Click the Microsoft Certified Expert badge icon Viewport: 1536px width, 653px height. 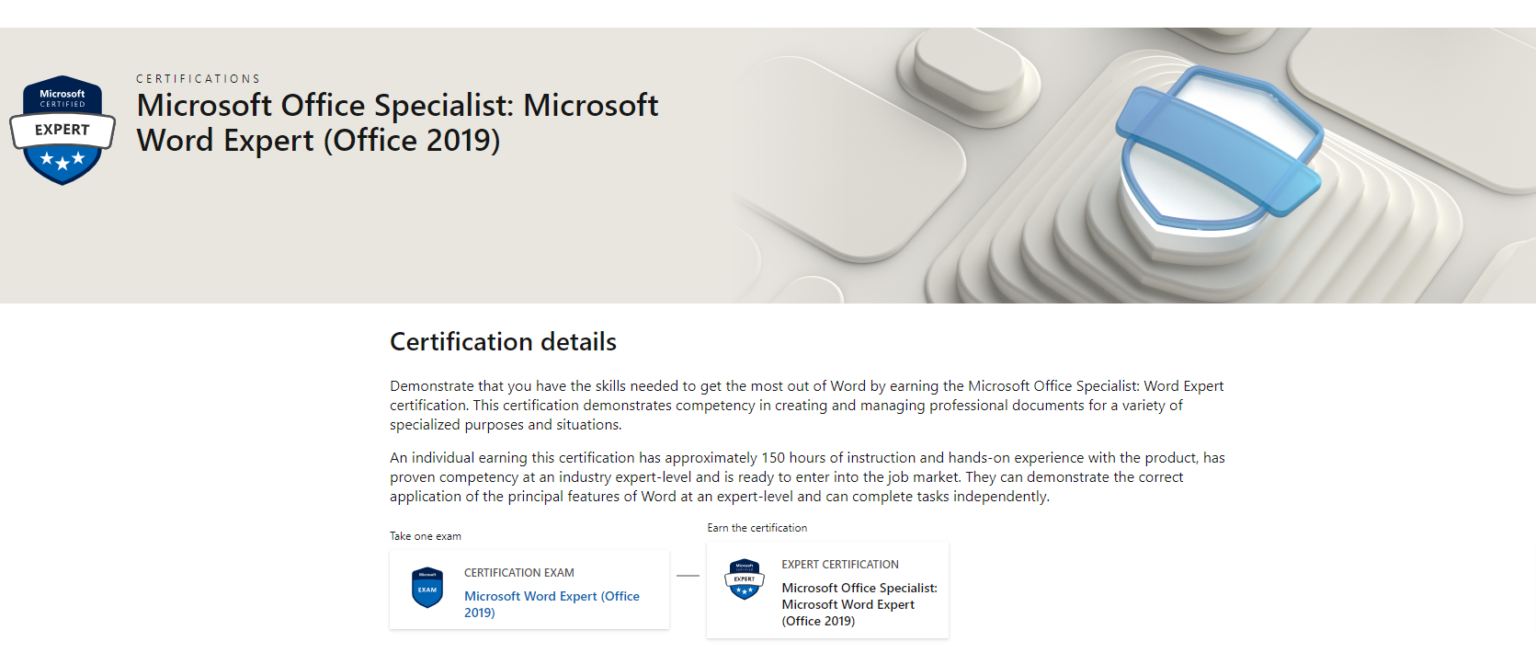(x=62, y=127)
